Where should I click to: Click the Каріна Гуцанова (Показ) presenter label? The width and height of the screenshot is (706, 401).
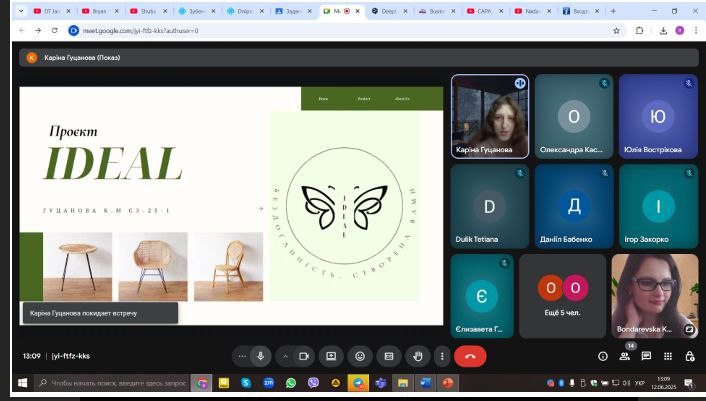point(82,58)
